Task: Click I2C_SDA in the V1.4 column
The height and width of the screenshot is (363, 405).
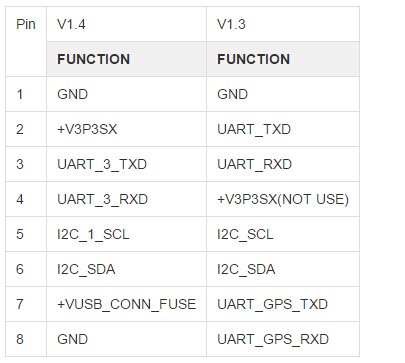Action: (126, 269)
